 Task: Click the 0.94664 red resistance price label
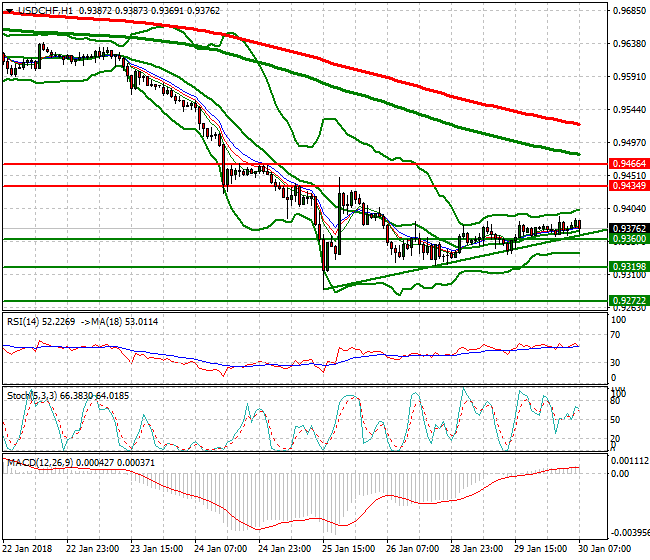(x=629, y=164)
